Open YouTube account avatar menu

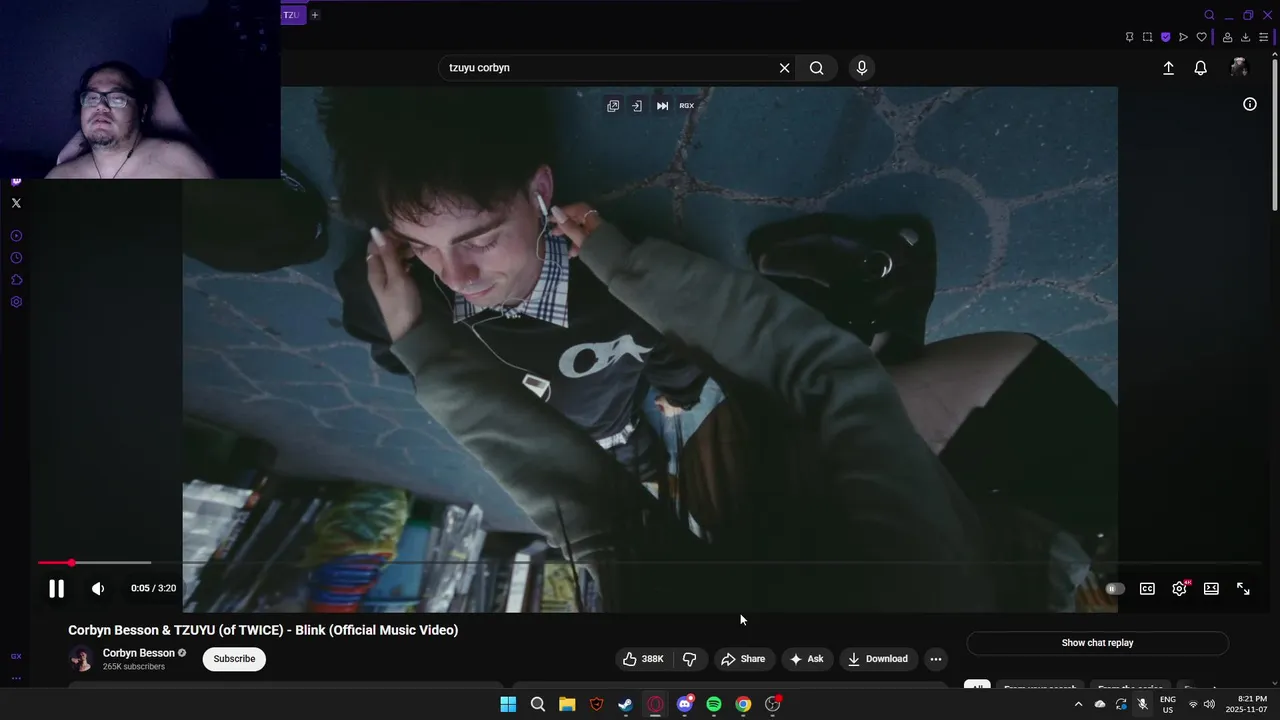coord(1239,68)
